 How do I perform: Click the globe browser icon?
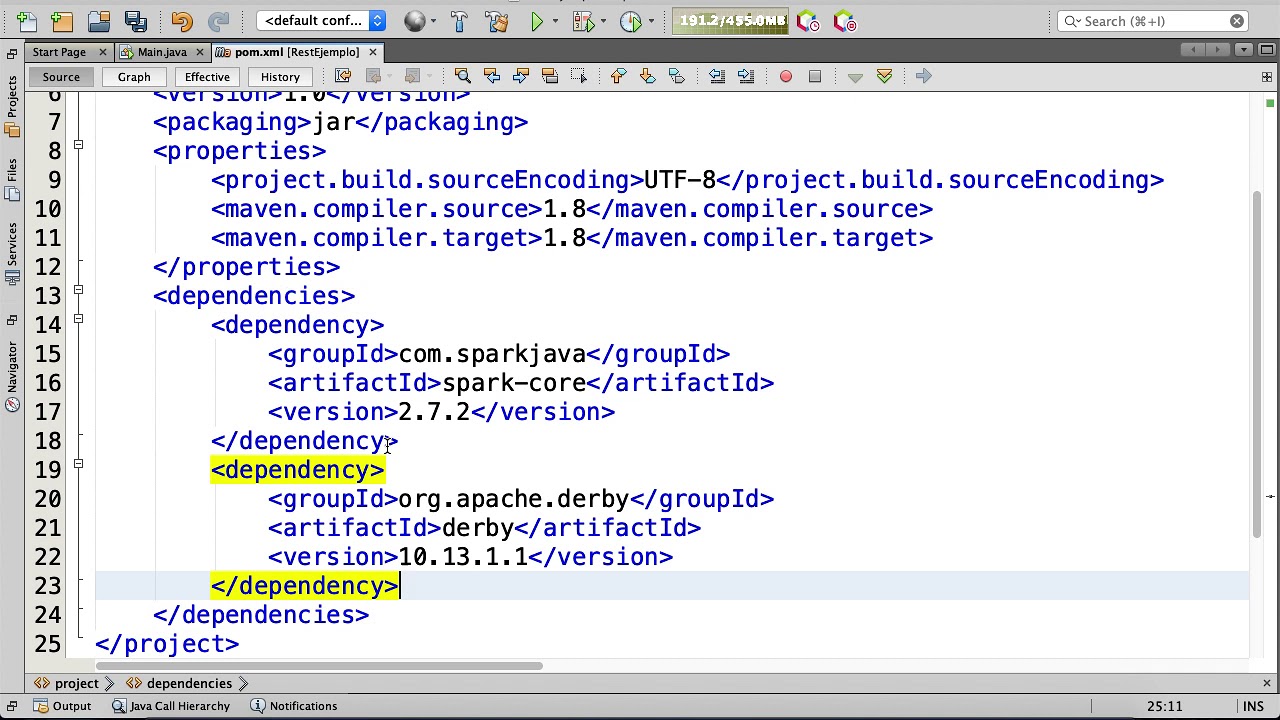pyautogui.click(x=415, y=21)
